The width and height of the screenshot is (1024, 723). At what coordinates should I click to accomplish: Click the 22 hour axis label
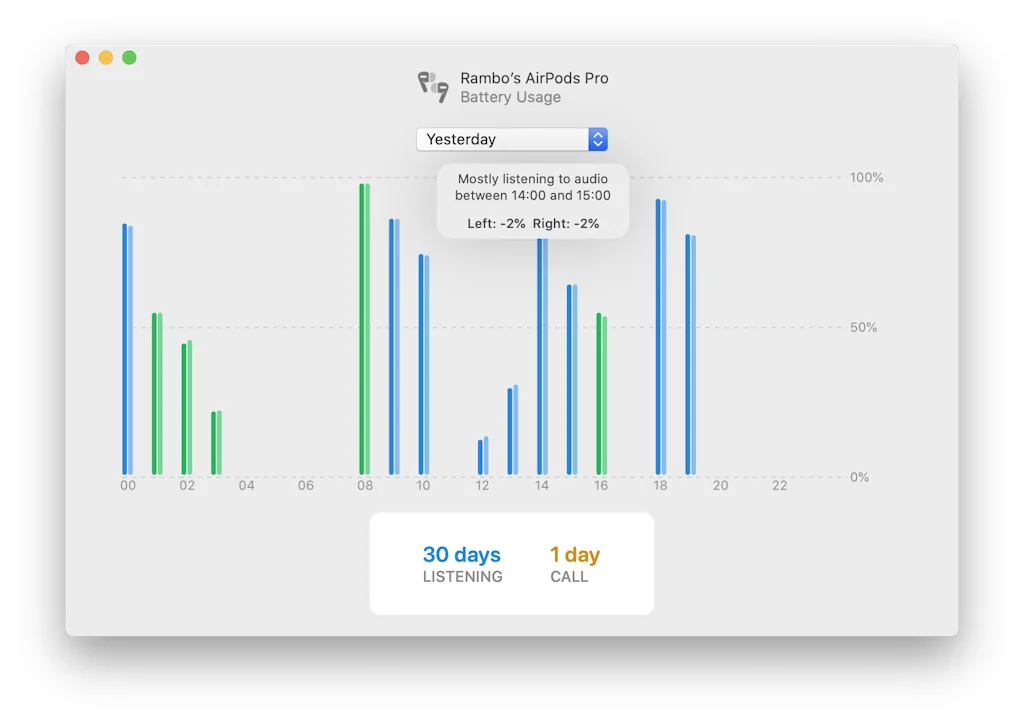click(x=780, y=485)
